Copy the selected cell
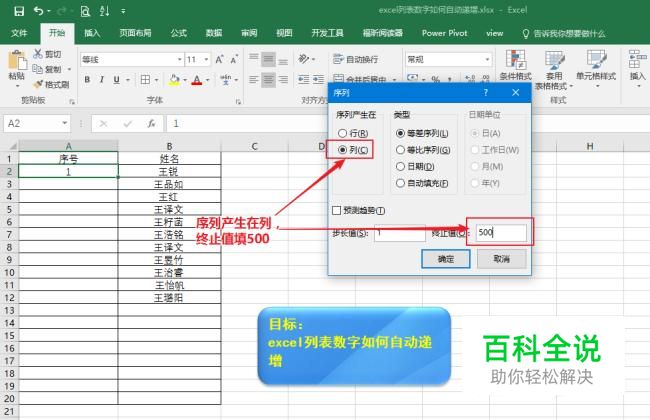Viewport: 650px width, 420px height. [47, 69]
